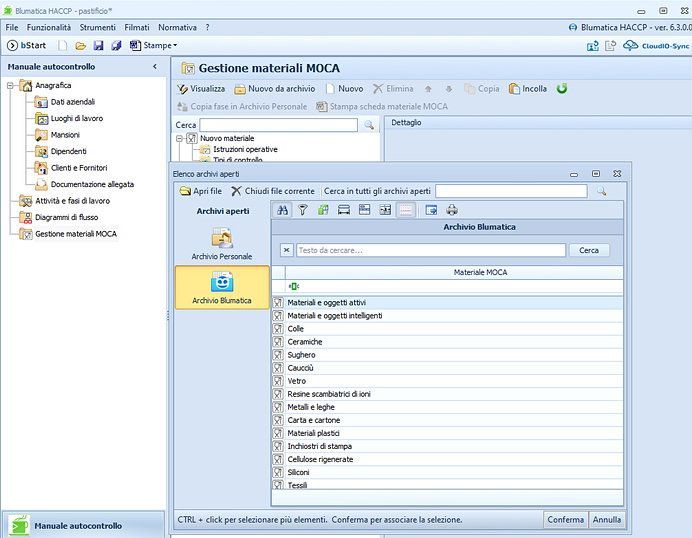Collapse the Manuale autocontrollo side panel
This screenshot has width=692, height=538.
(154, 66)
